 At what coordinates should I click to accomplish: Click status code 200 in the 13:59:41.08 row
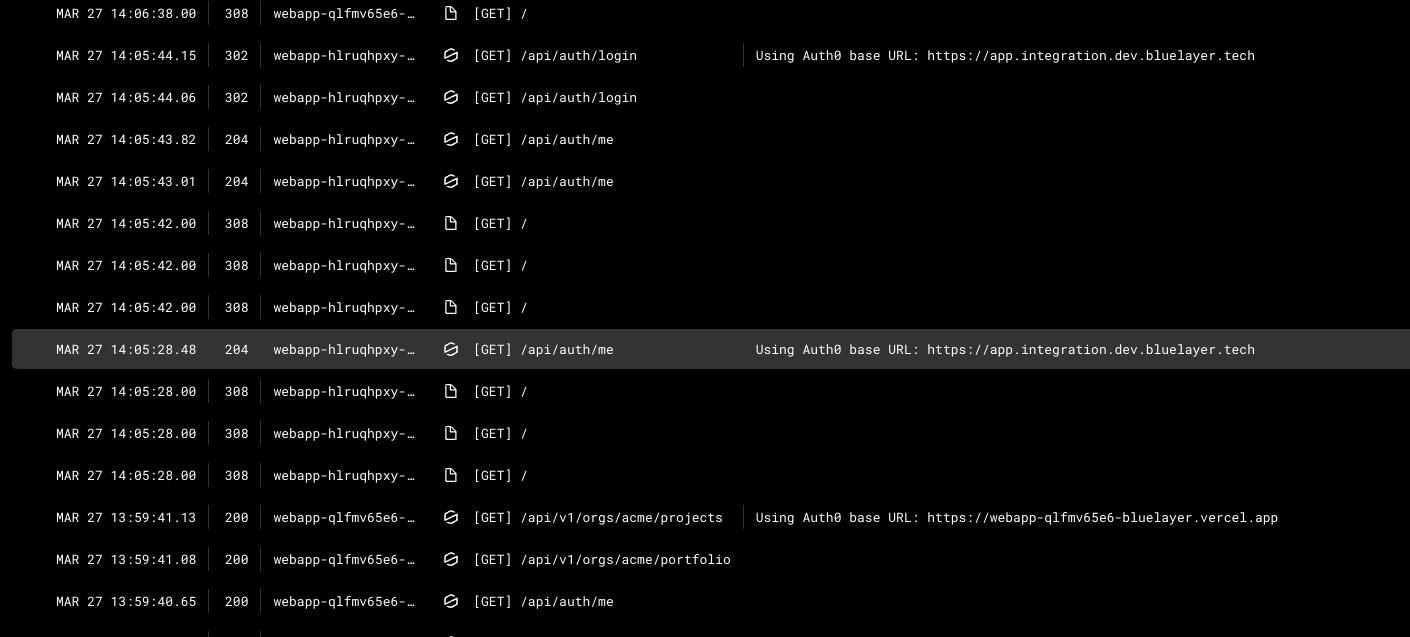click(236, 560)
